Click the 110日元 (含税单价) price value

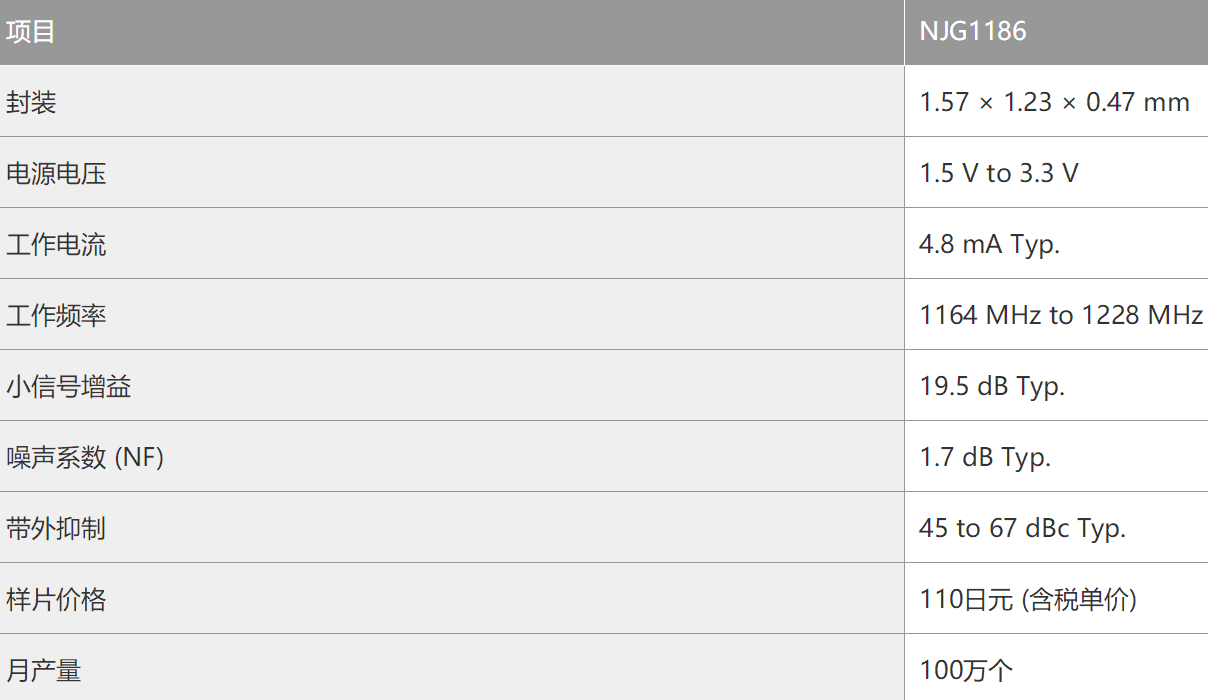tap(1027, 600)
